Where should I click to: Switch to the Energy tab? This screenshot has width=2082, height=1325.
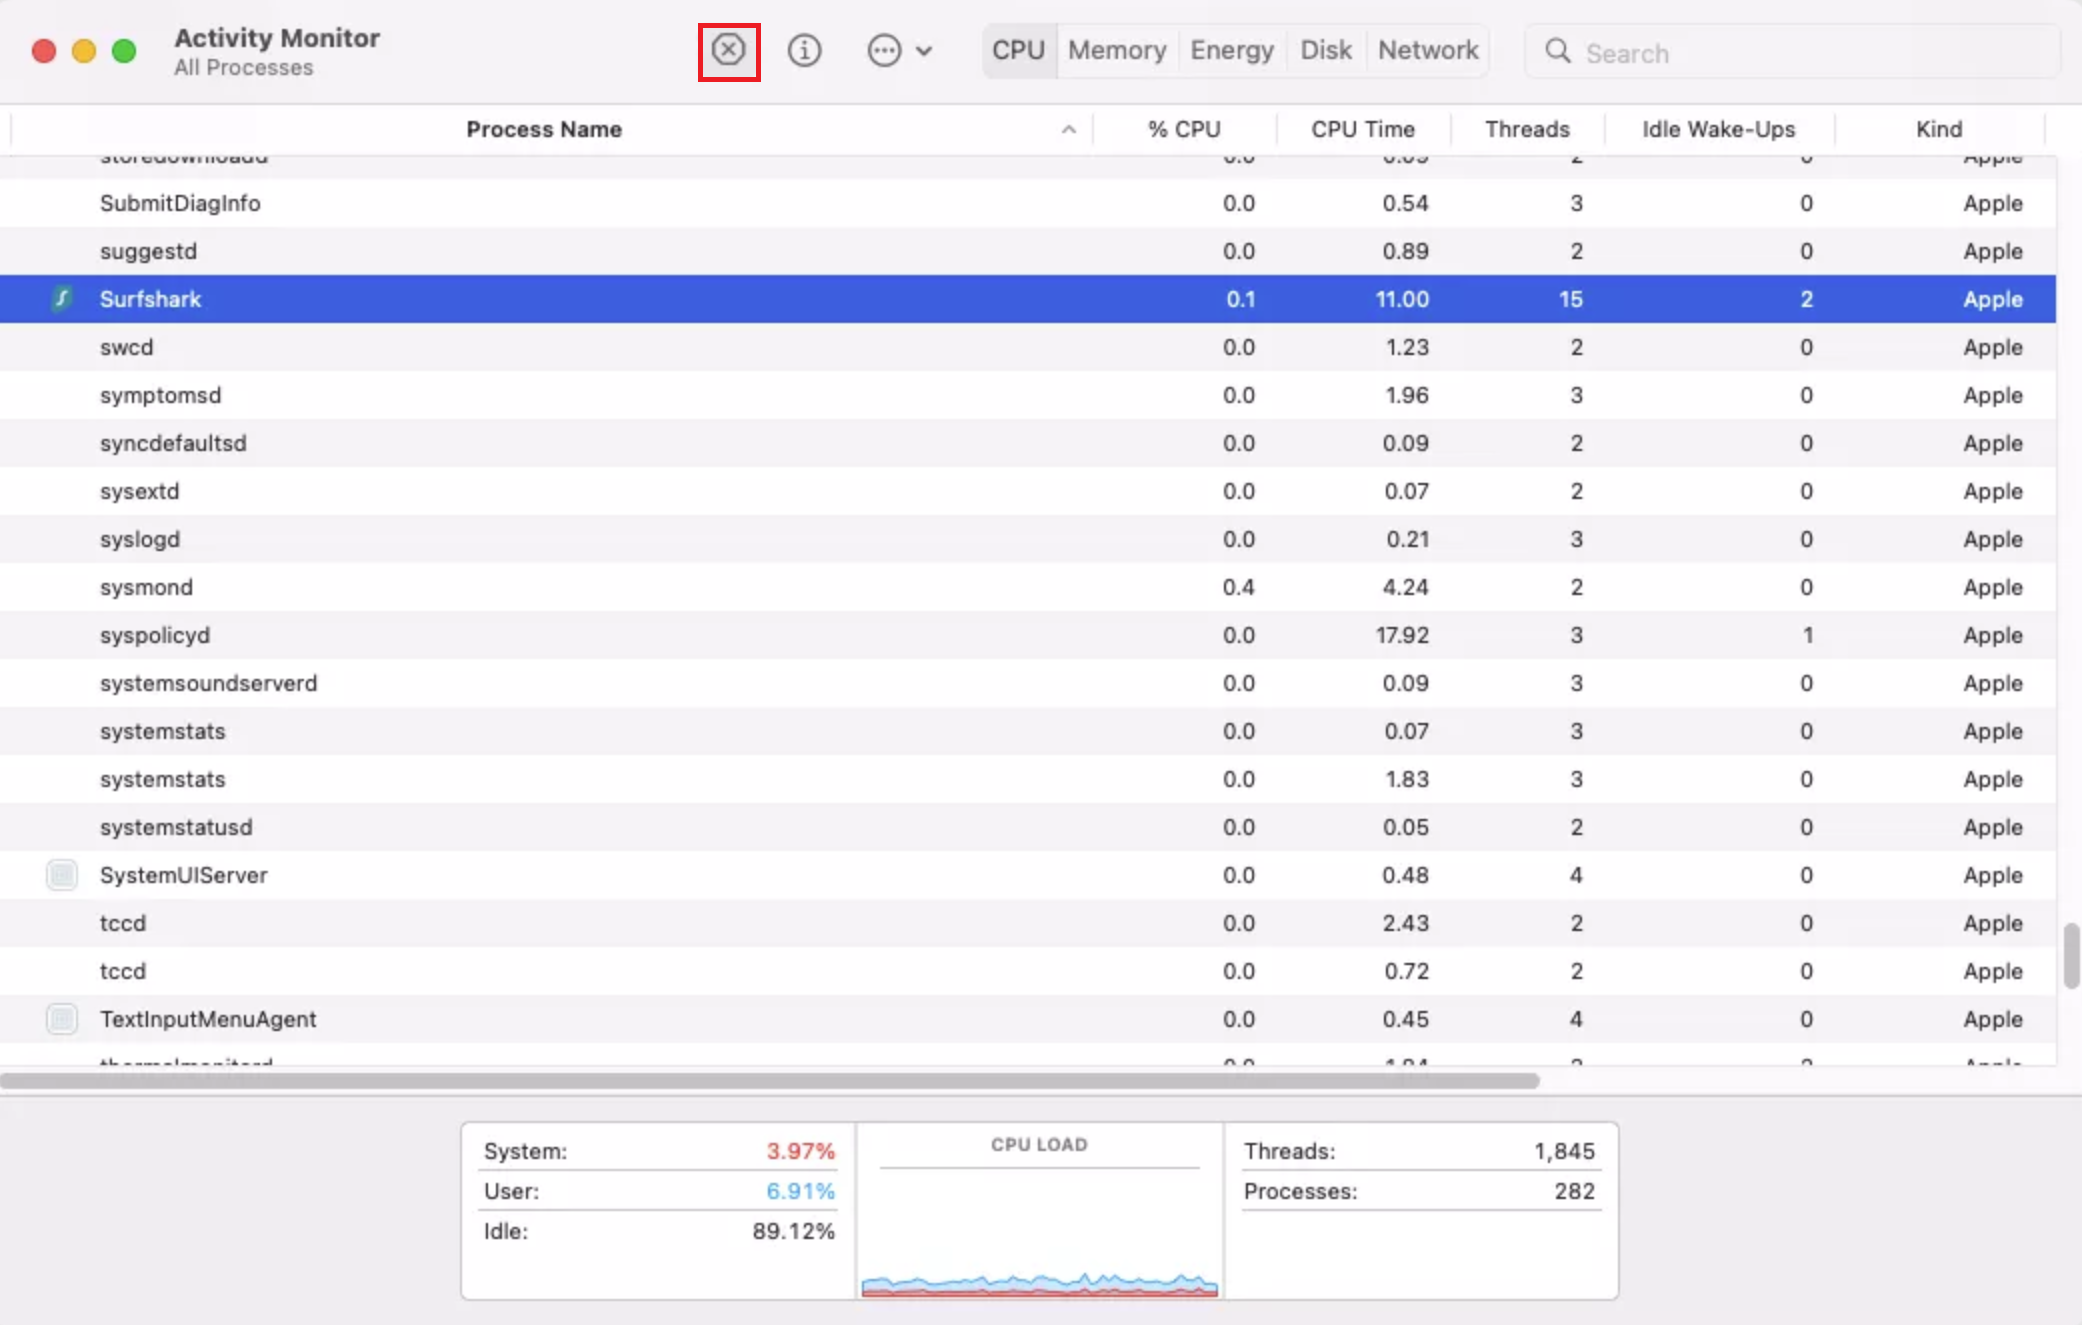click(x=1231, y=50)
